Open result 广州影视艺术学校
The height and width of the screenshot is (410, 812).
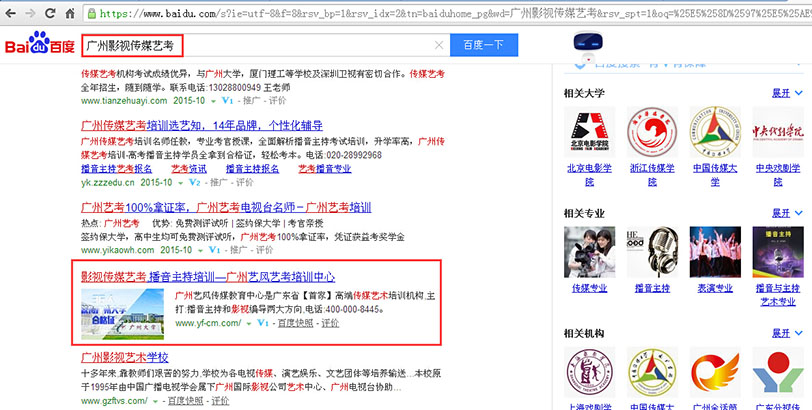(x=125, y=357)
